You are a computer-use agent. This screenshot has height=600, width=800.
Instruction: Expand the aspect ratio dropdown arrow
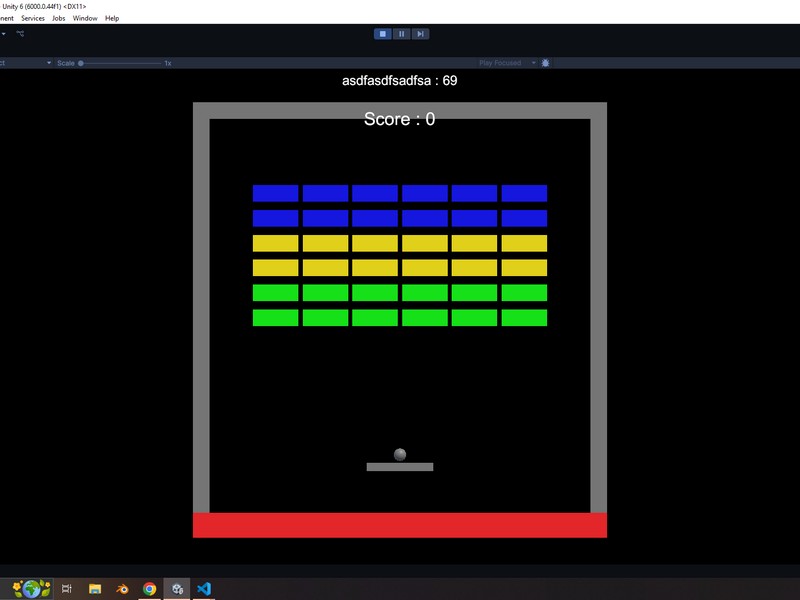click(x=49, y=63)
